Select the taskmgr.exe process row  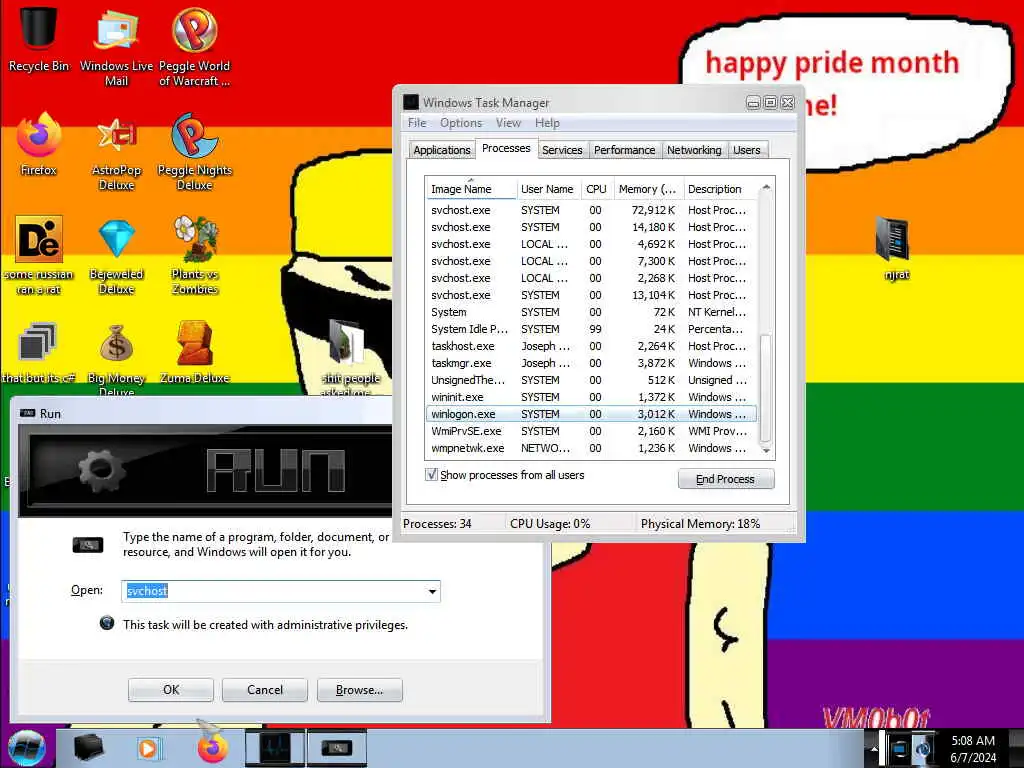pos(591,363)
